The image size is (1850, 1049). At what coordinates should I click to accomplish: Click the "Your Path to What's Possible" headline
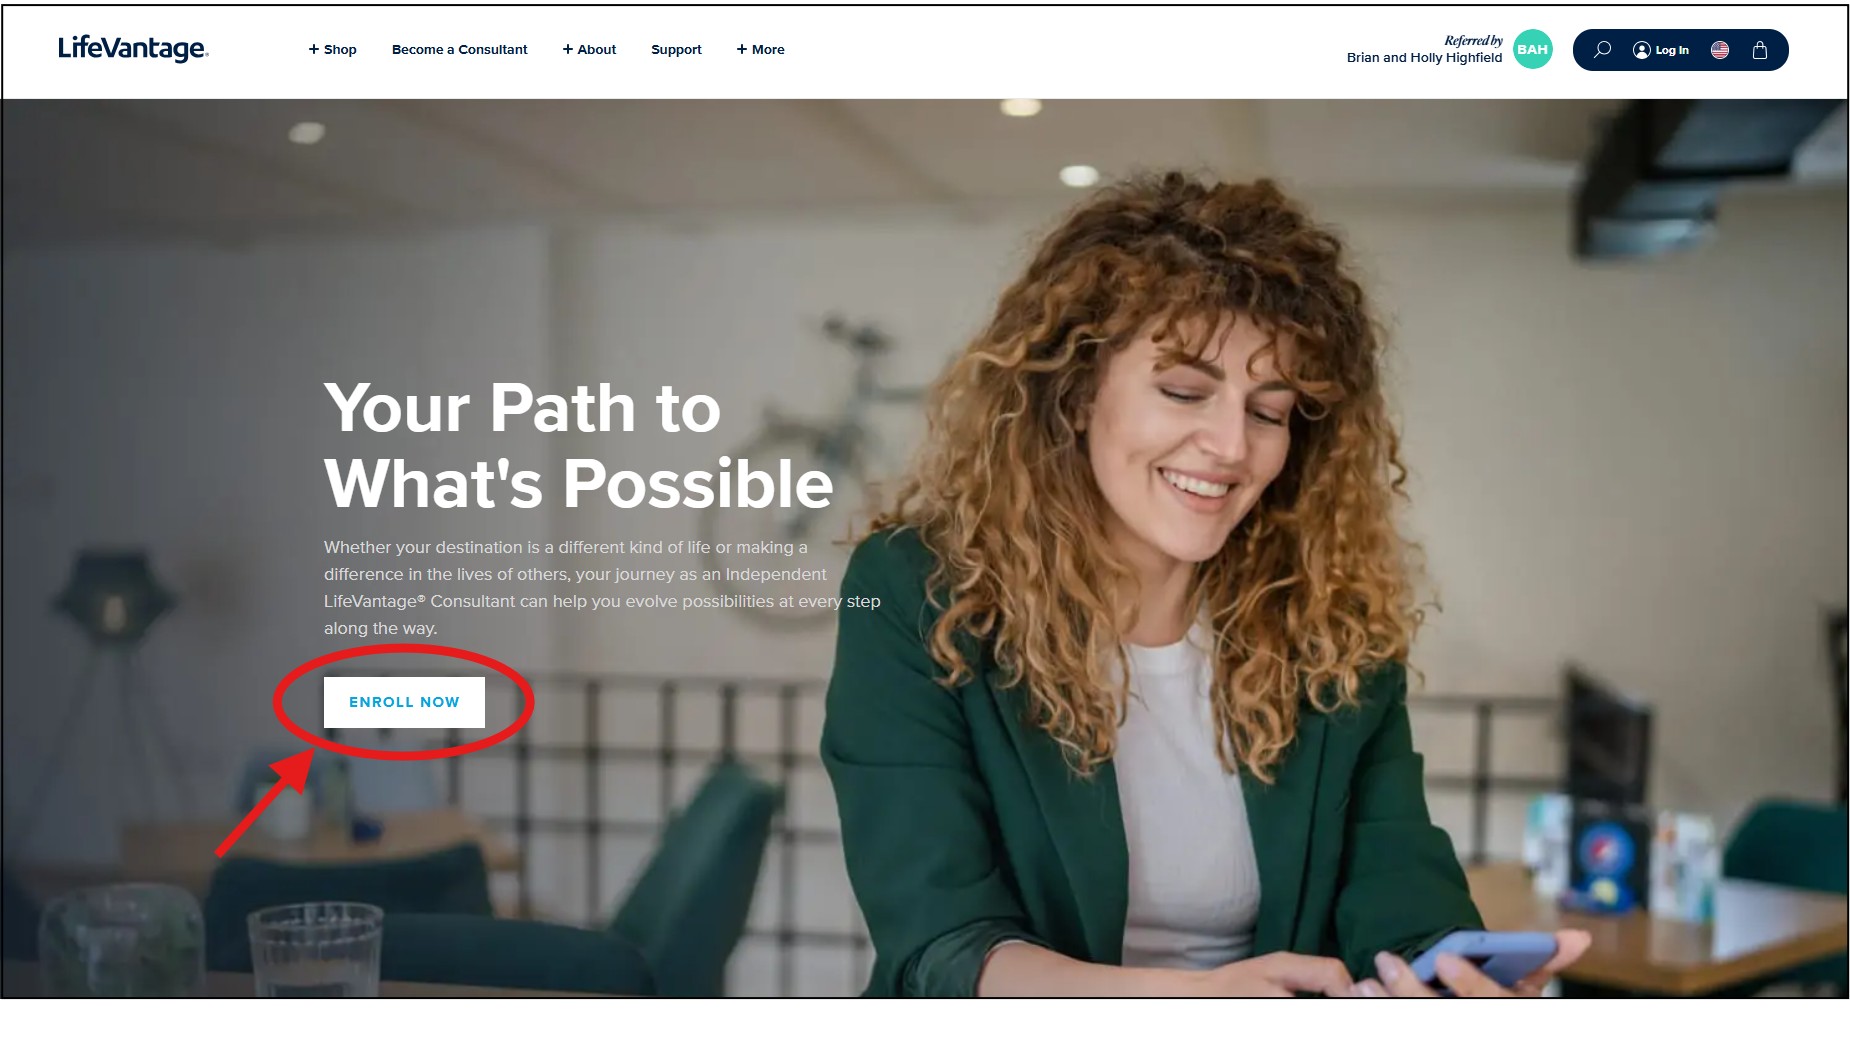point(578,445)
